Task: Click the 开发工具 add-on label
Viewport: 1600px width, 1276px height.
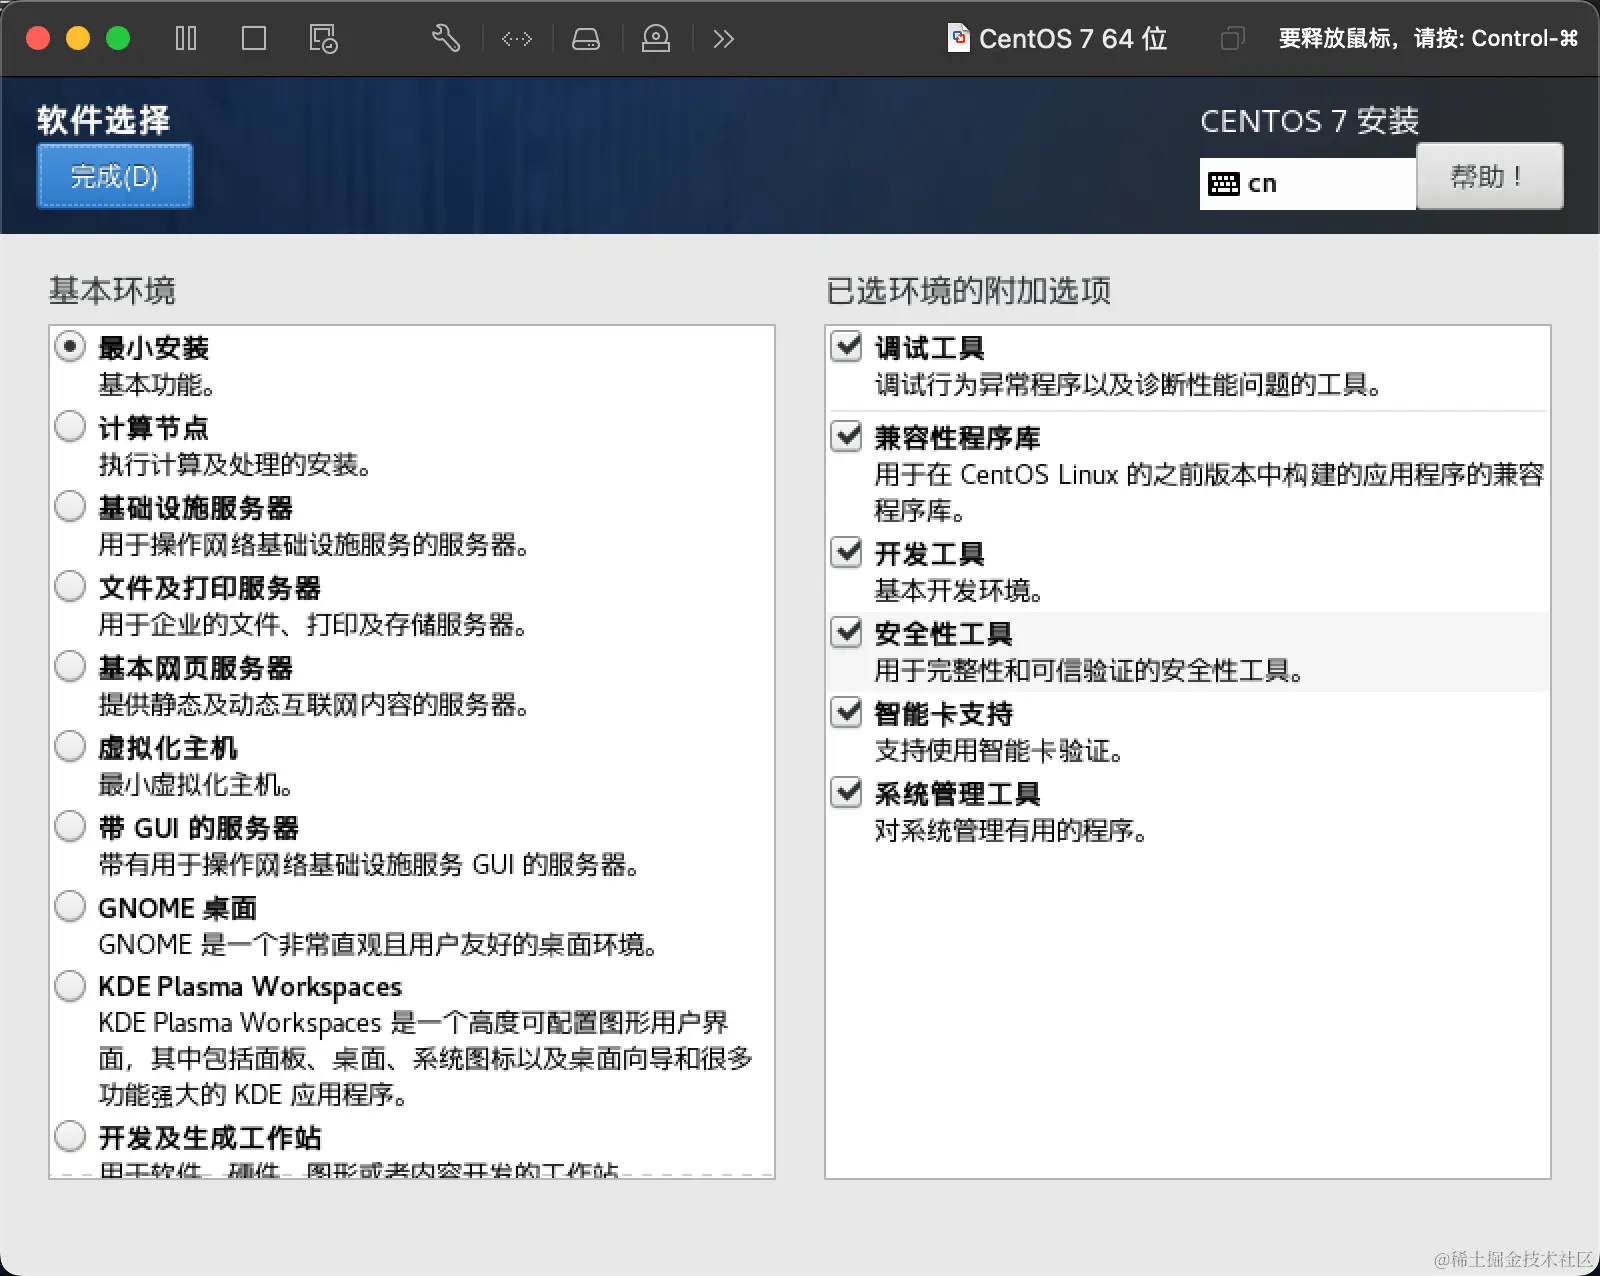Action: [x=930, y=554]
